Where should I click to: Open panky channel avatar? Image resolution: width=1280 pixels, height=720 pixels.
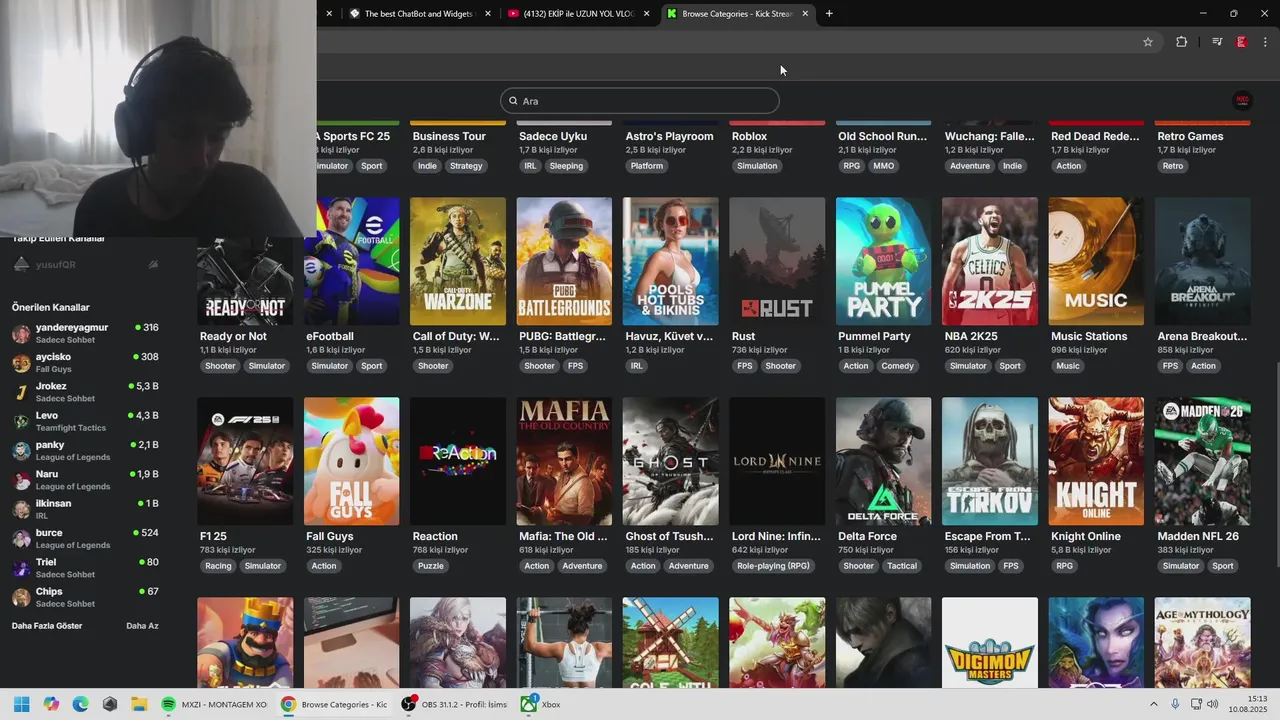coord(21,451)
